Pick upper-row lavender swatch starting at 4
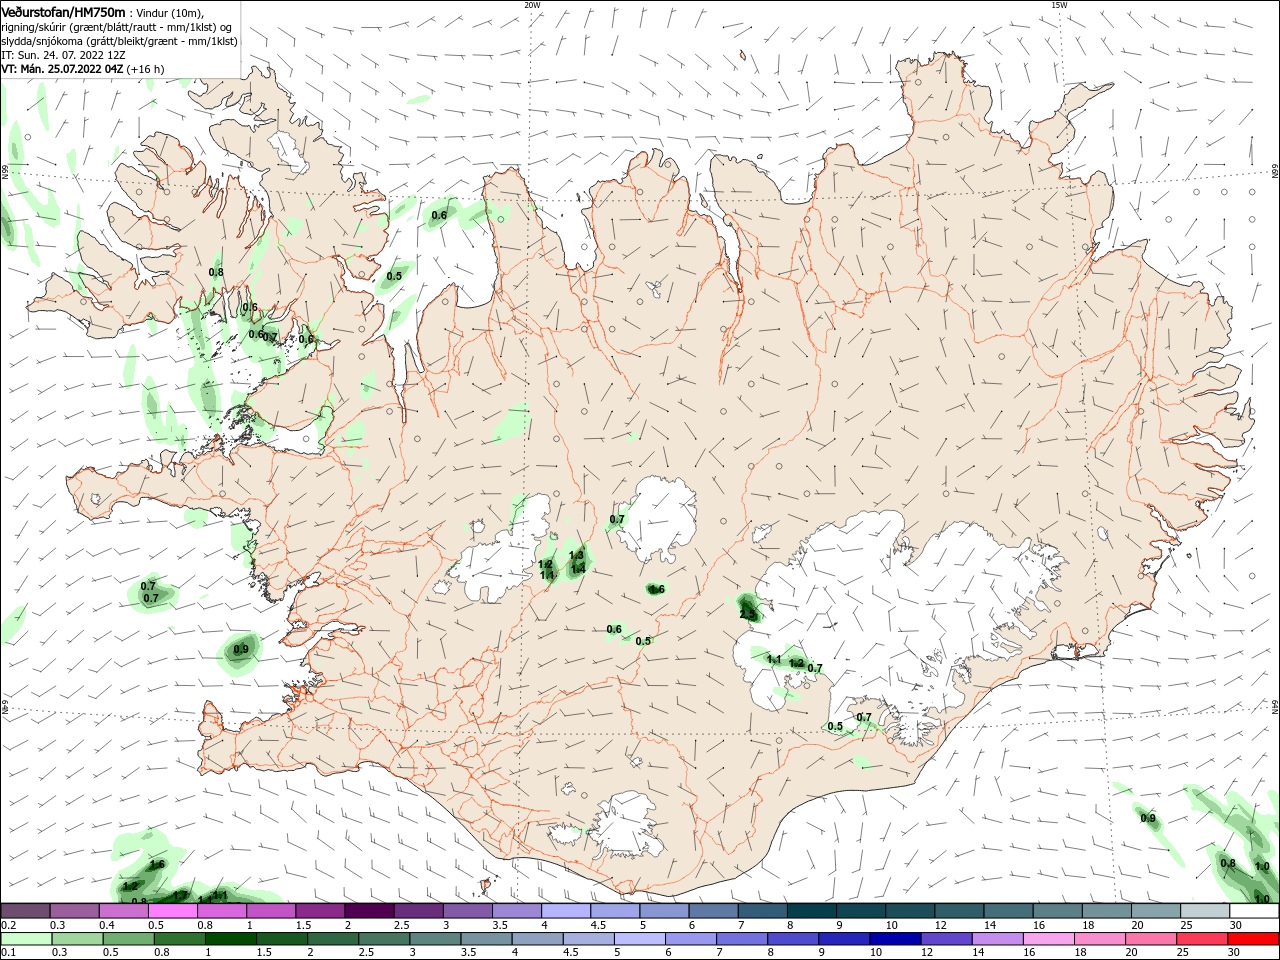Viewport: 1280px width, 960px height. point(567,911)
